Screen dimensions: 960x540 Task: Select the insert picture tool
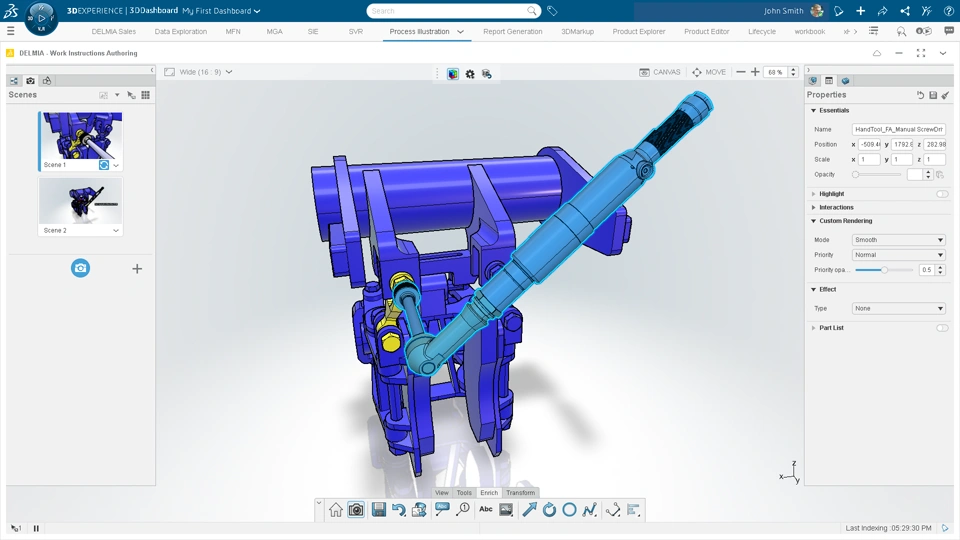click(x=506, y=509)
